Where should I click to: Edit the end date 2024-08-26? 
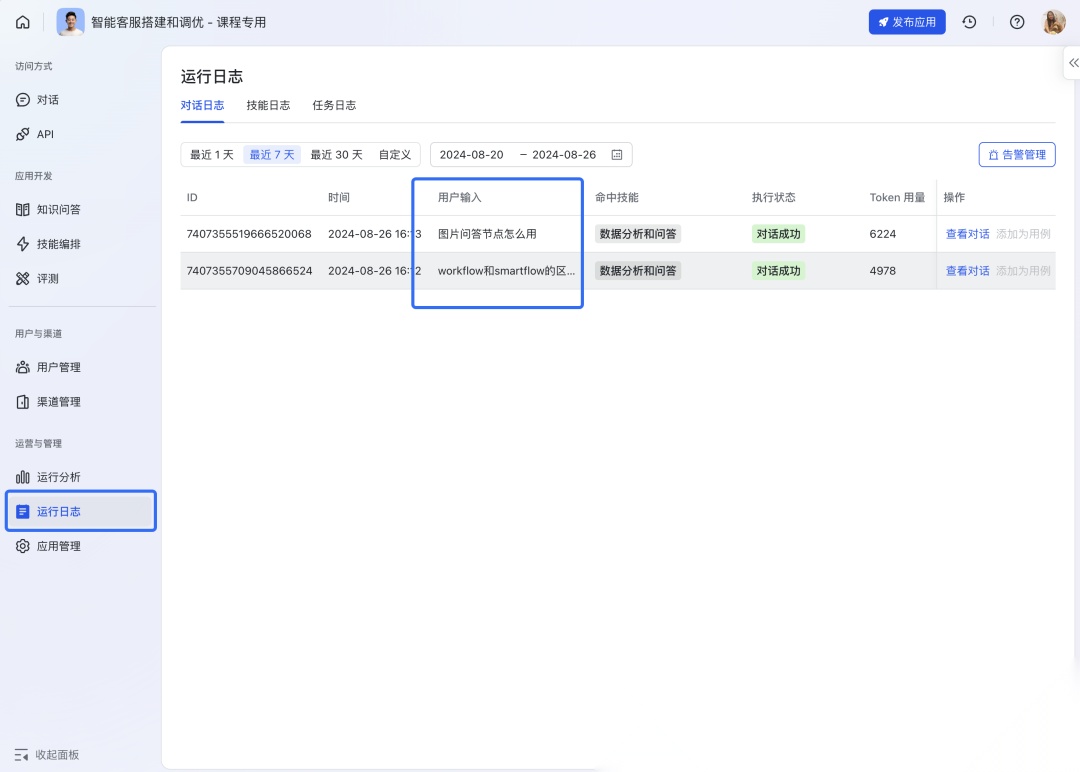[x=564, y=154]
